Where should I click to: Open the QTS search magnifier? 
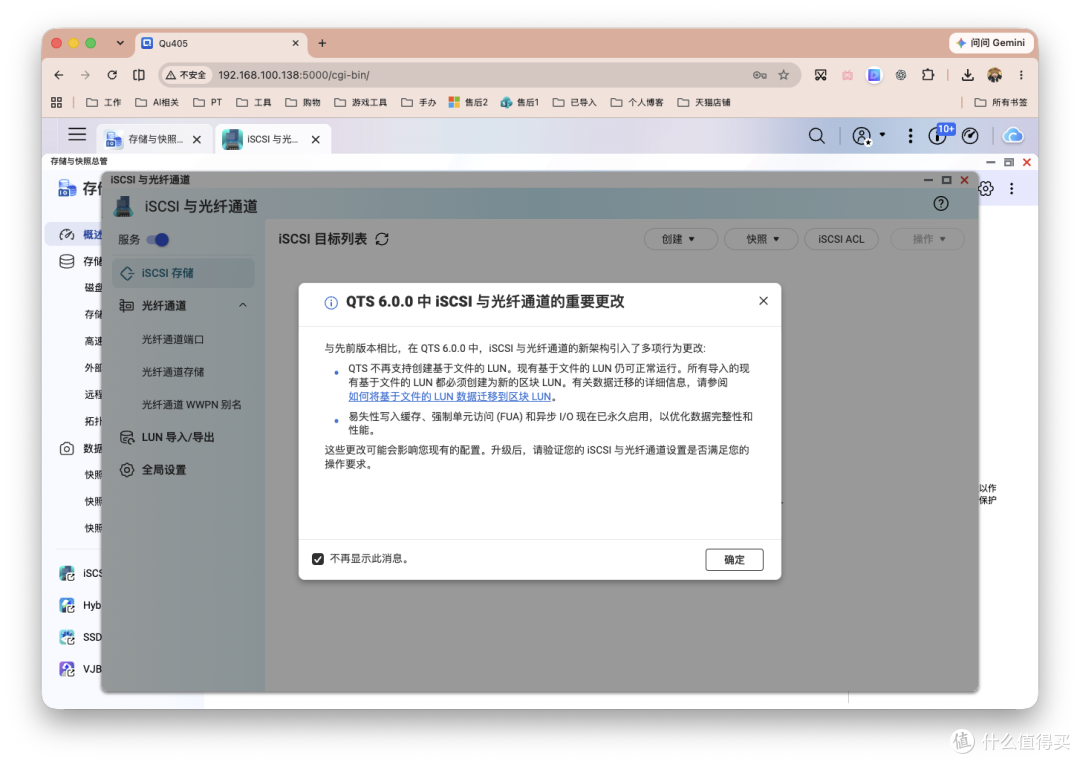coord(817,136)
